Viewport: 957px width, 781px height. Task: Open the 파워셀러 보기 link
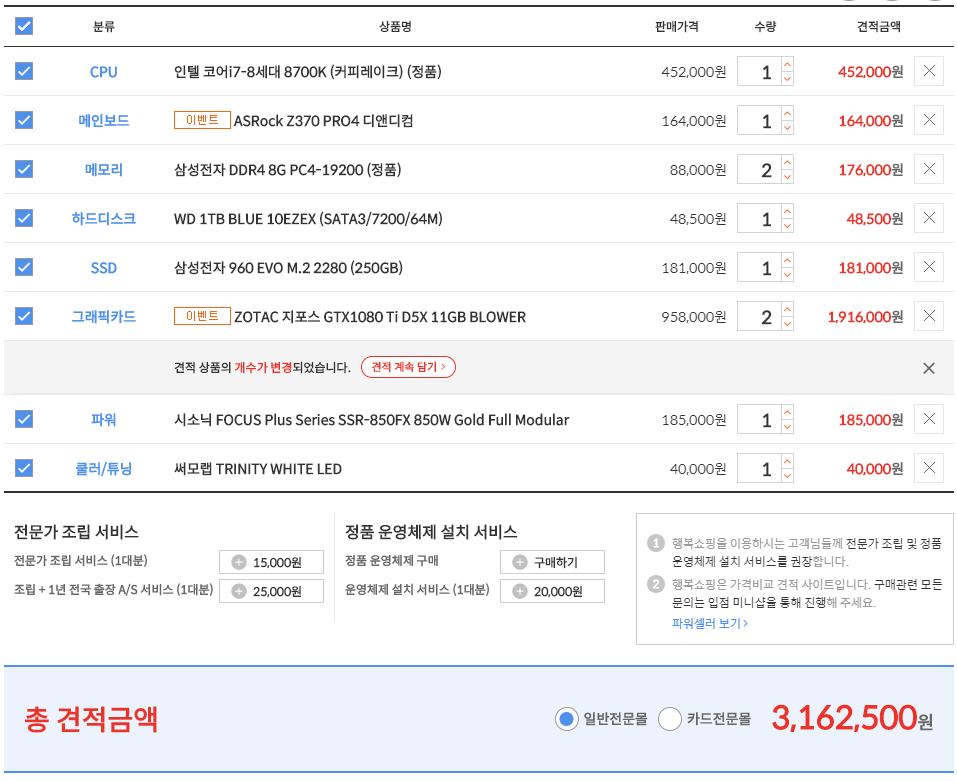point(709,624)
